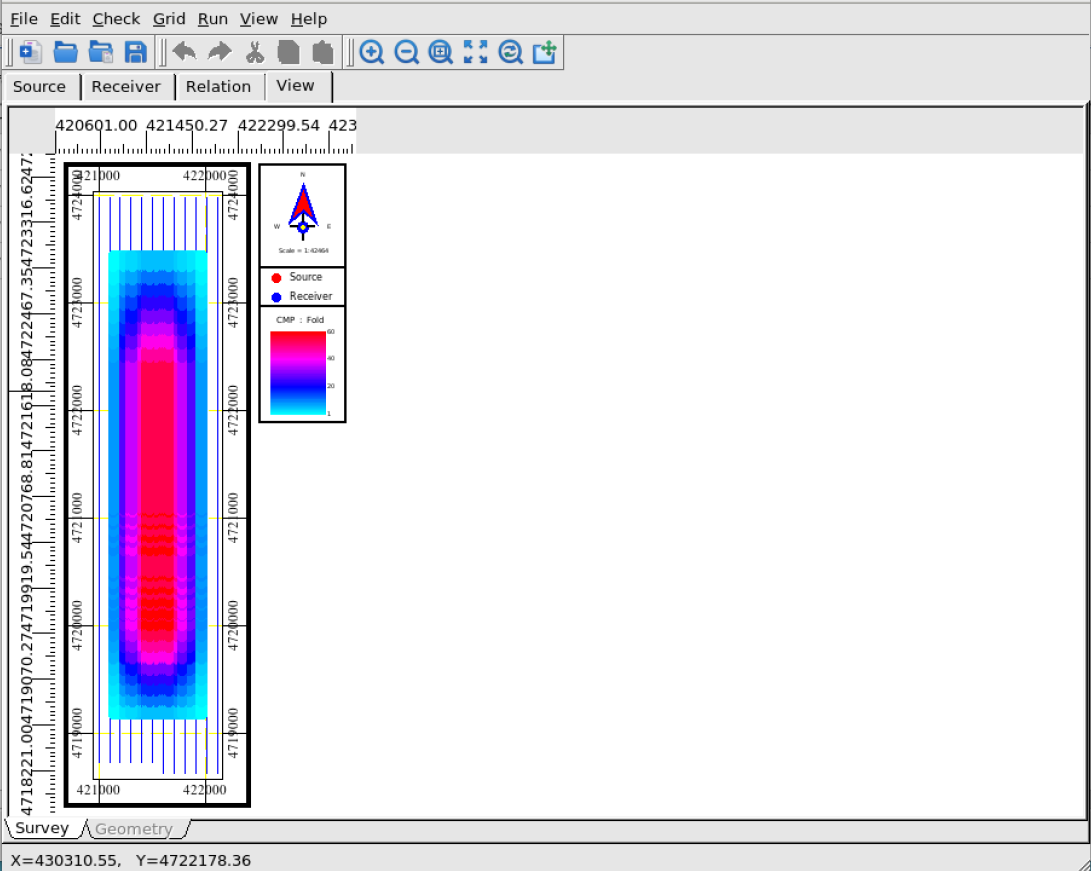Open the Run menu
Image resolution: width=1091 pixels, height=871 pixels.
pos(212,19)
